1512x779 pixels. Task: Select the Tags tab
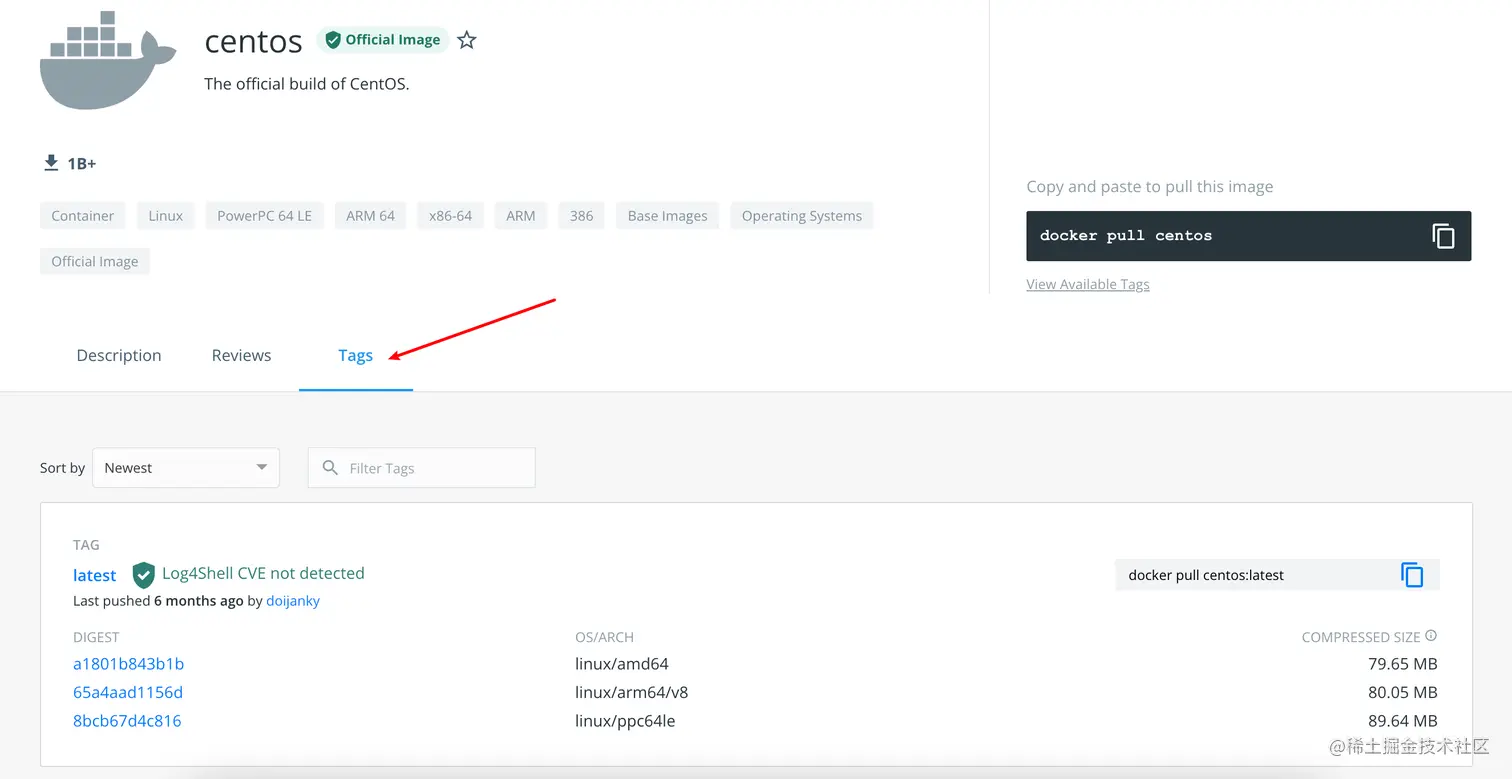tap(355, 355)
